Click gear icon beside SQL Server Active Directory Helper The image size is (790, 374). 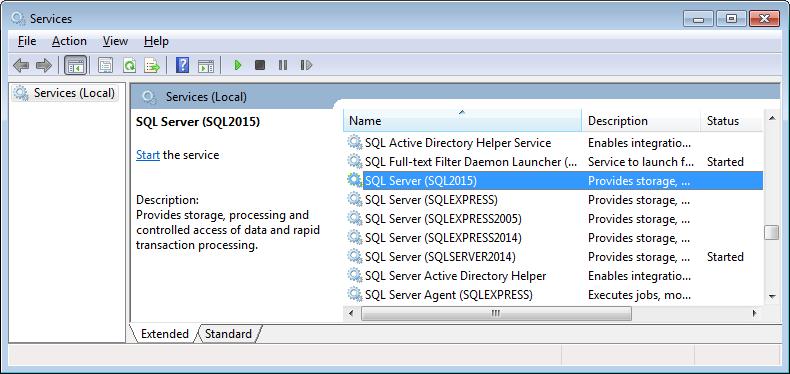[x=355, y=276]
